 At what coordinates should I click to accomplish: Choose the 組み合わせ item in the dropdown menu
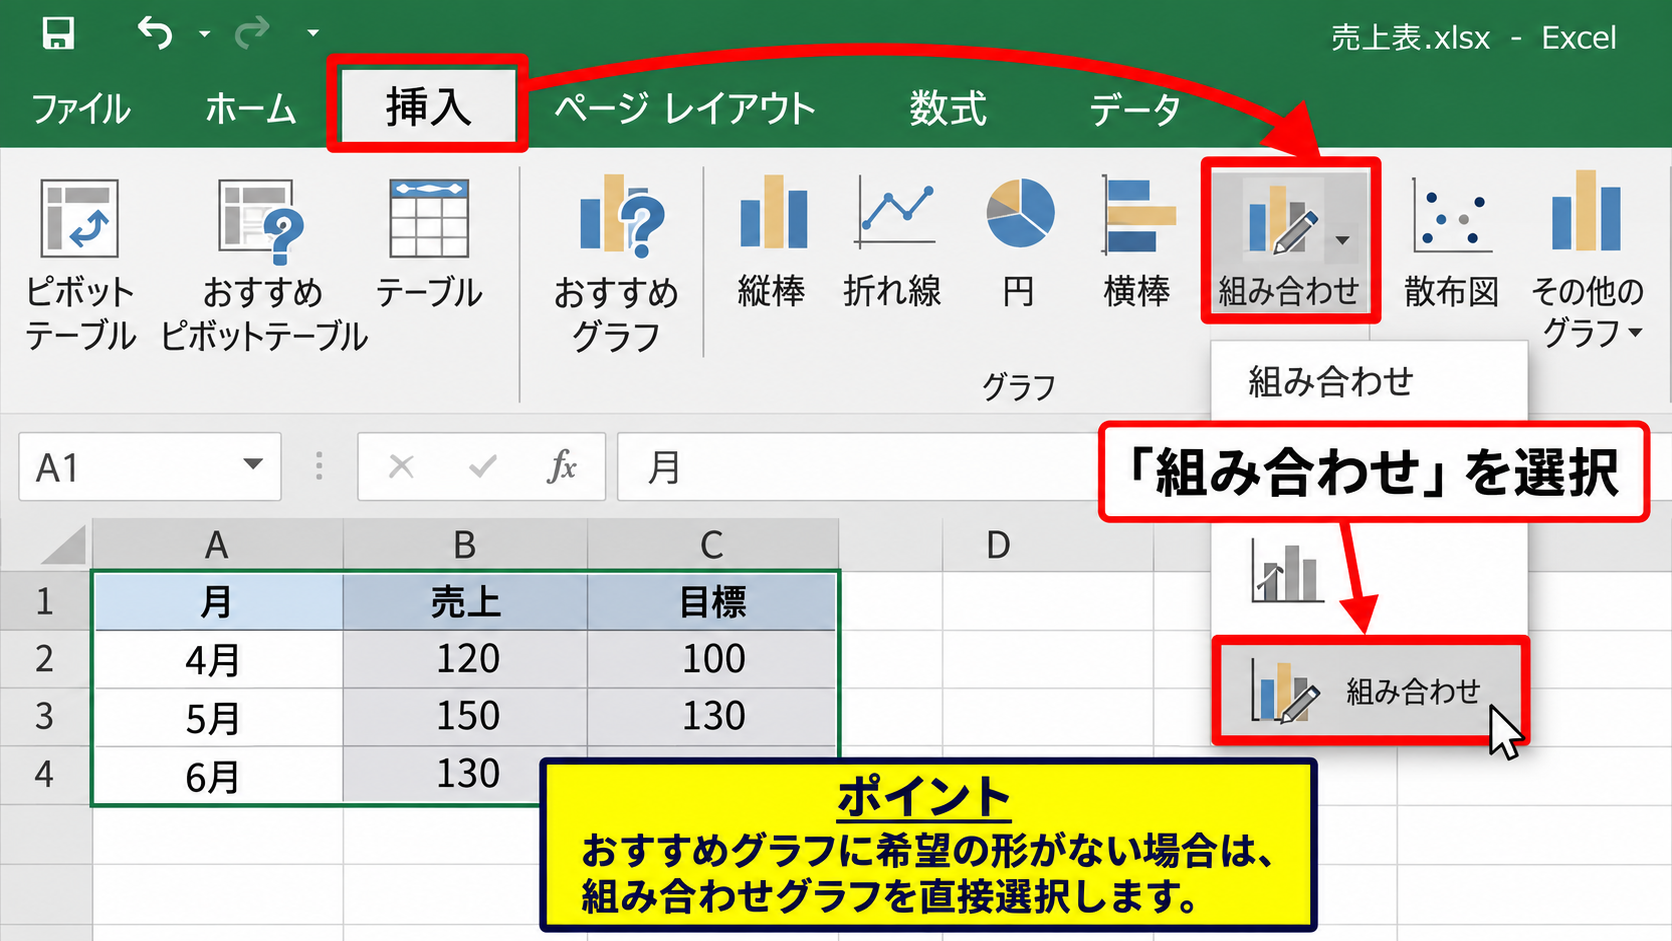point(1371,691)
